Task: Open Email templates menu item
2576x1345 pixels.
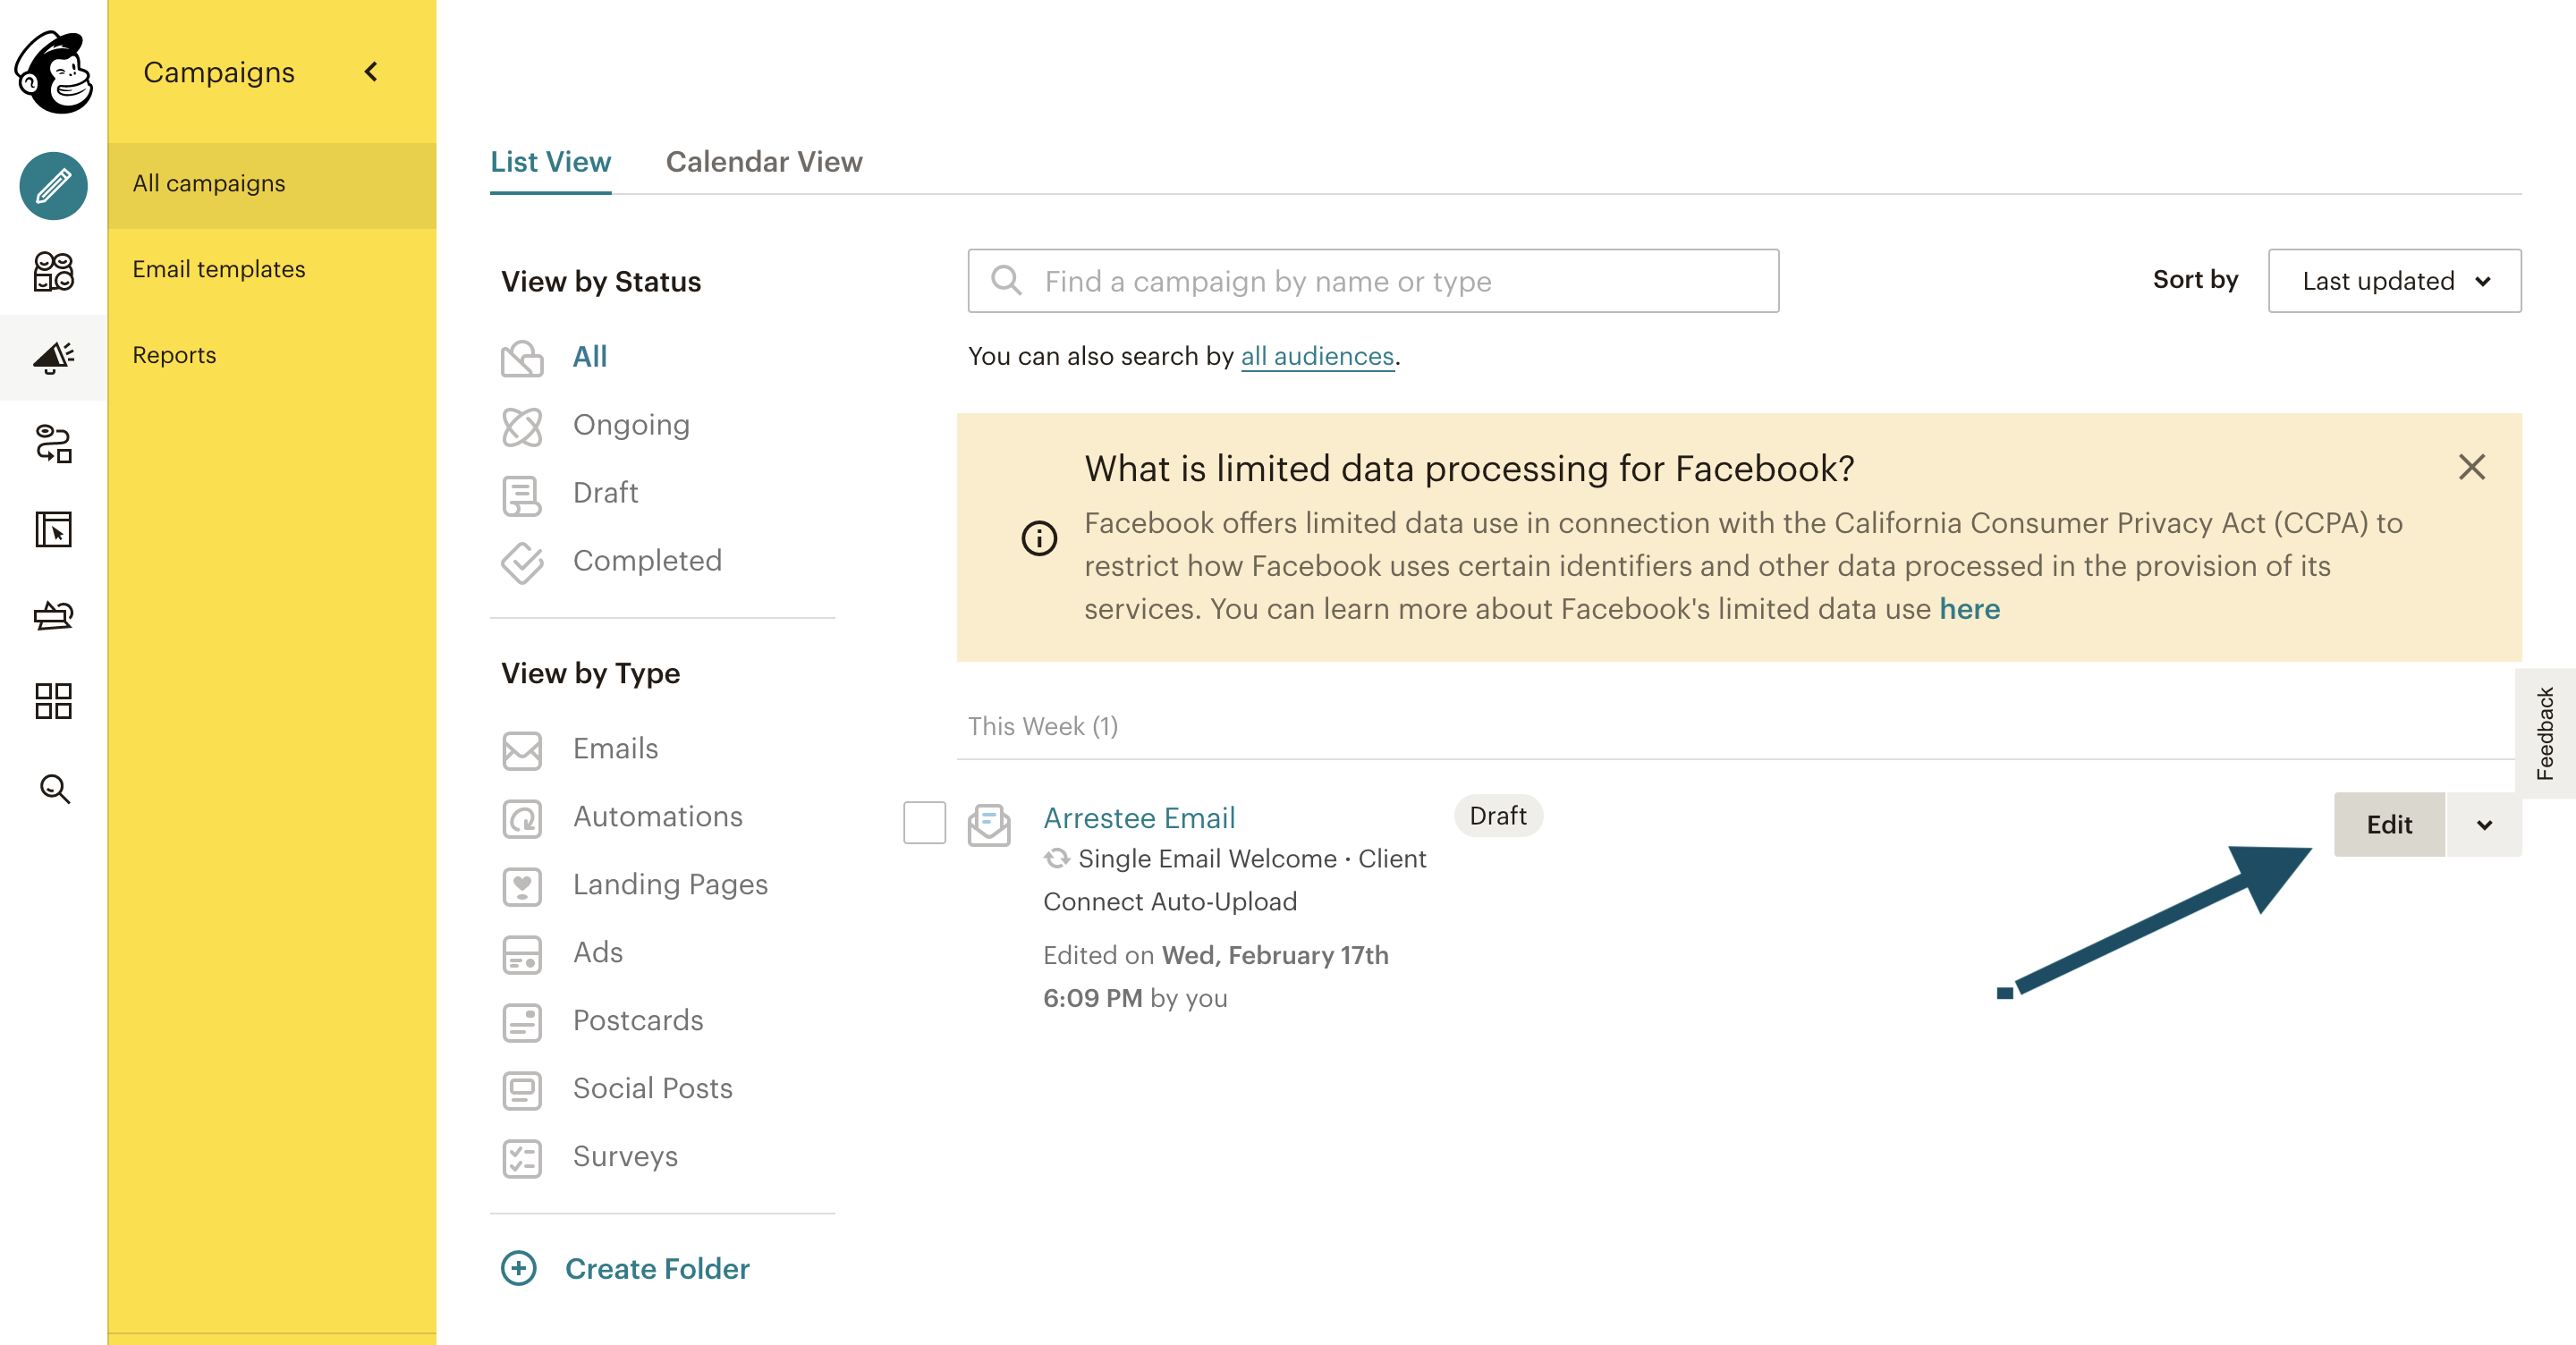Action: coord(219,269)
